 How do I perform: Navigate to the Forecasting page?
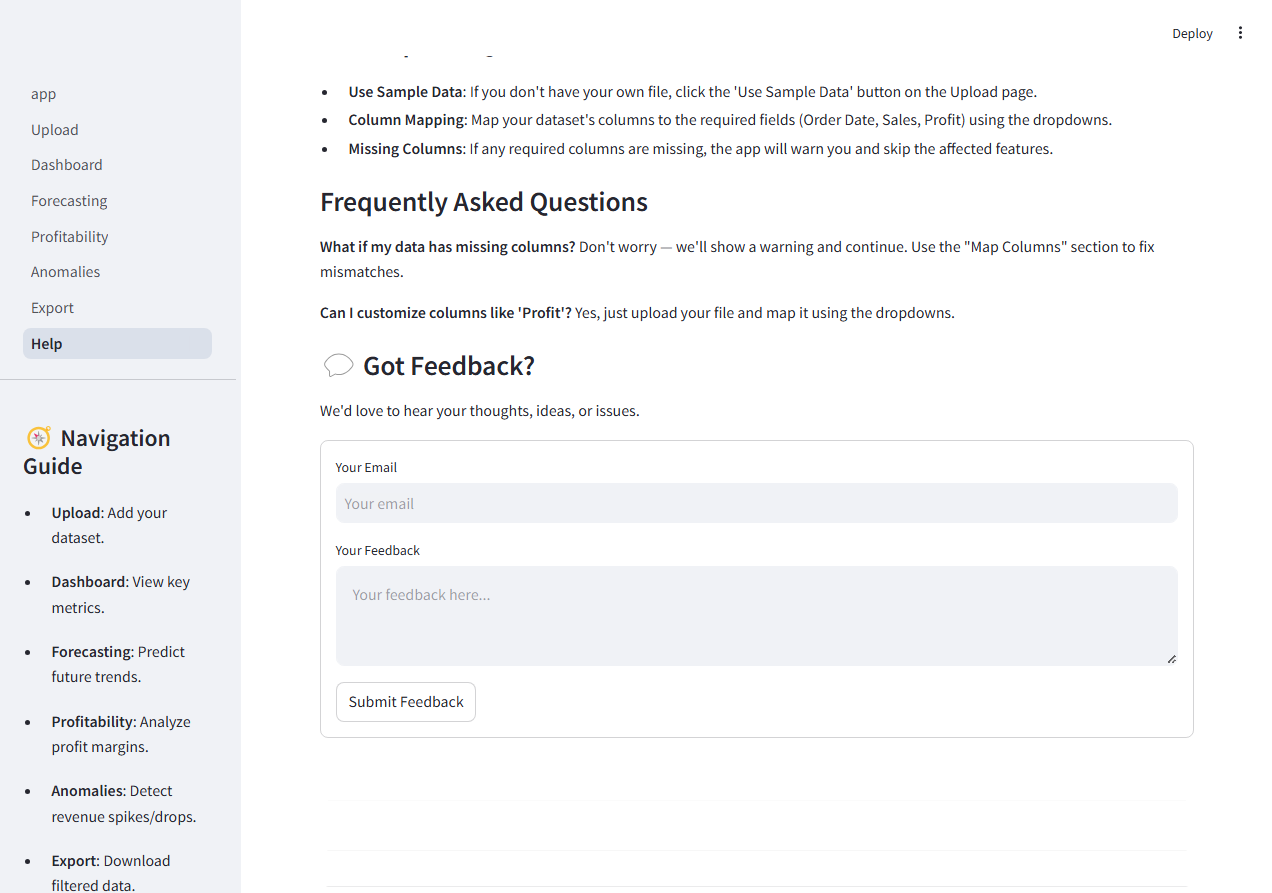click(x=69, y=200)
